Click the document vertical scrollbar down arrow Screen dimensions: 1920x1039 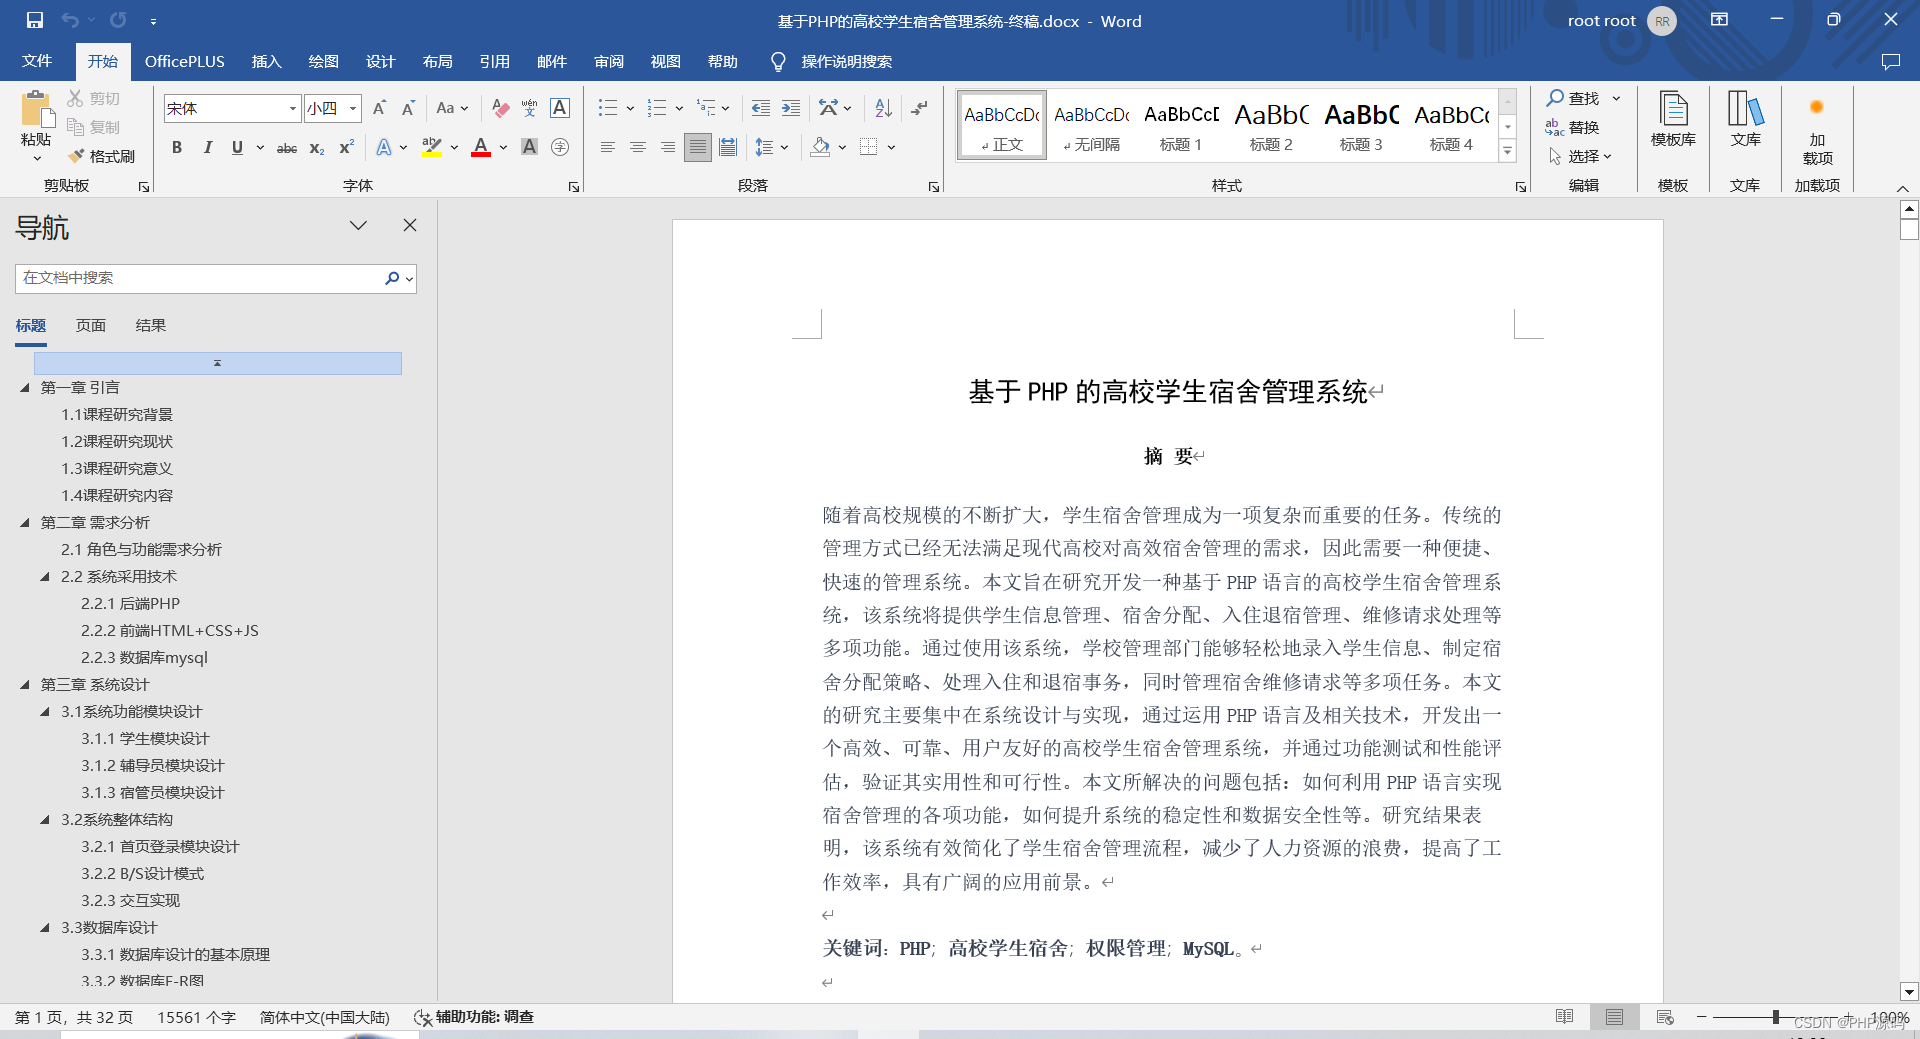pos(1909,992)
